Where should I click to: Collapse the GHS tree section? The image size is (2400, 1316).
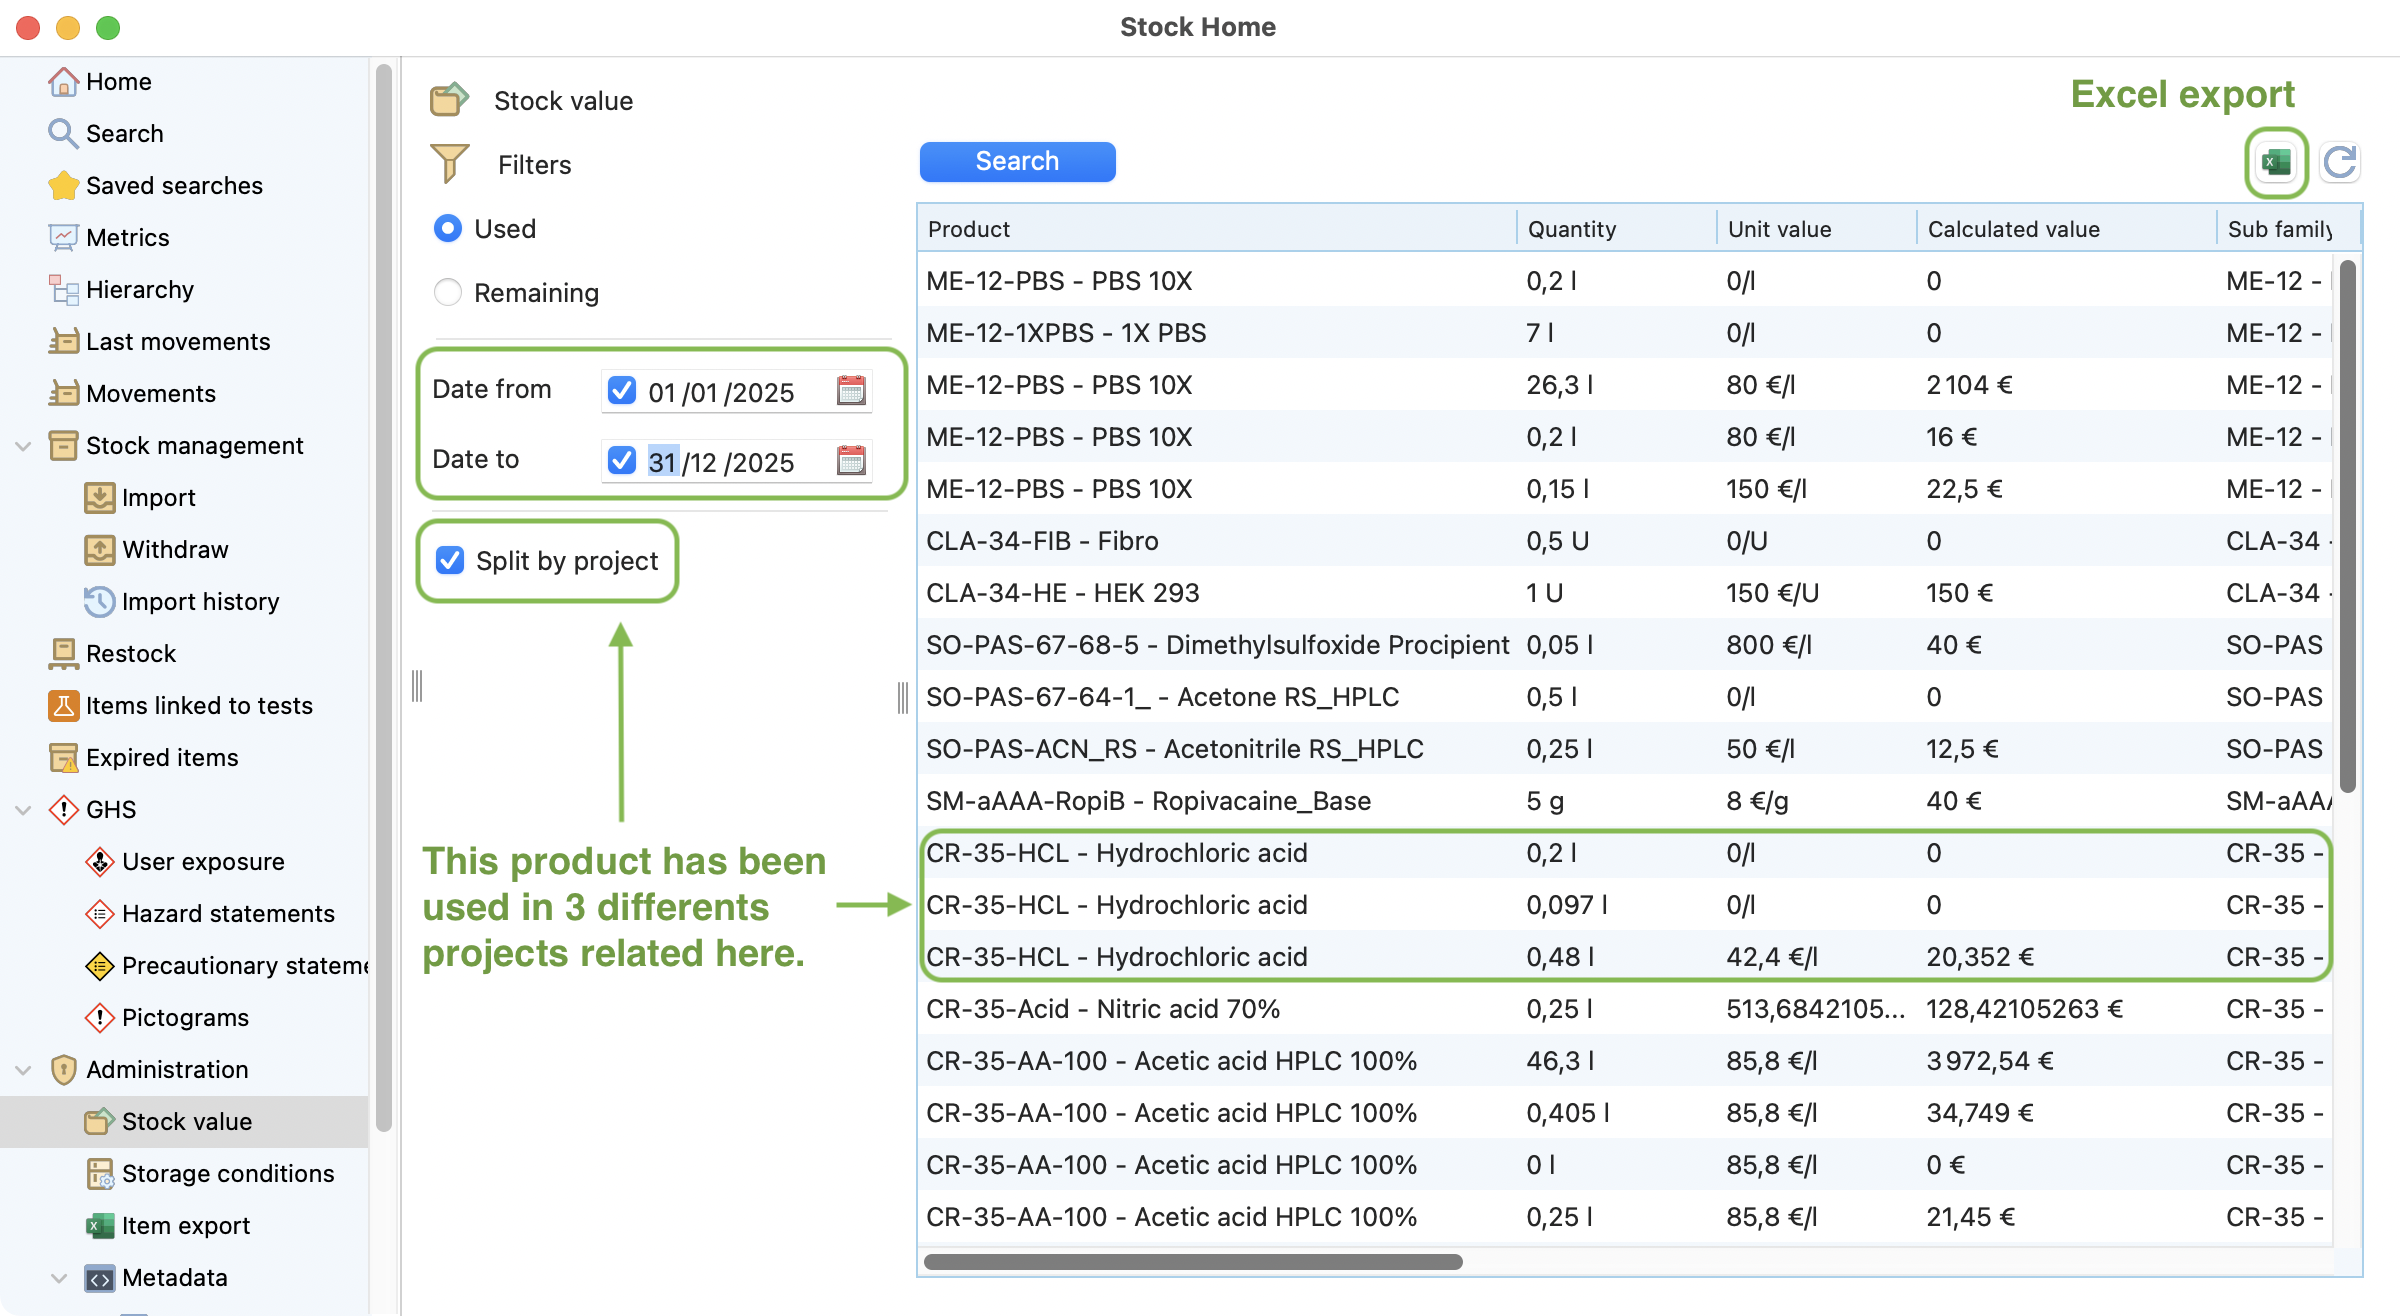coord(23,810)
